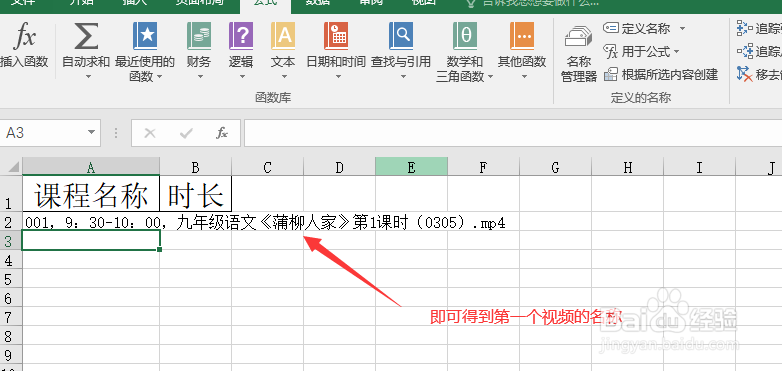Select column B header
Screen dimensions: 782x371
coord(196,167)
